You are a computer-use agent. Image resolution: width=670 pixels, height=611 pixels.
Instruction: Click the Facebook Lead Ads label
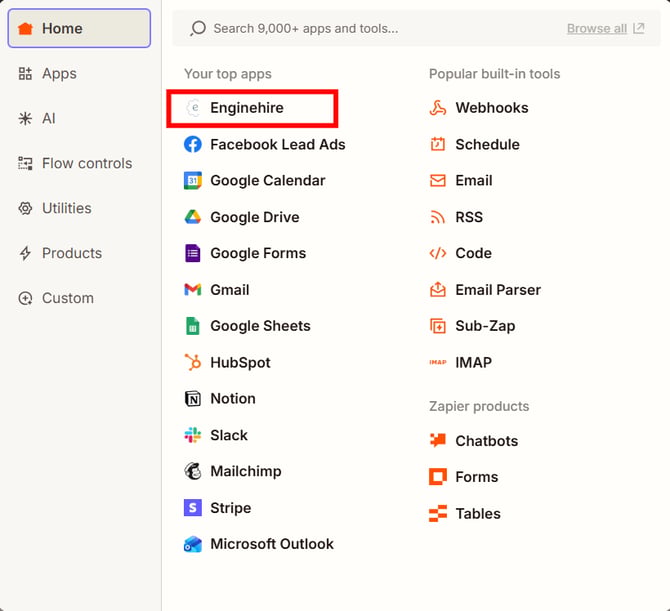(x=278, y=144)
